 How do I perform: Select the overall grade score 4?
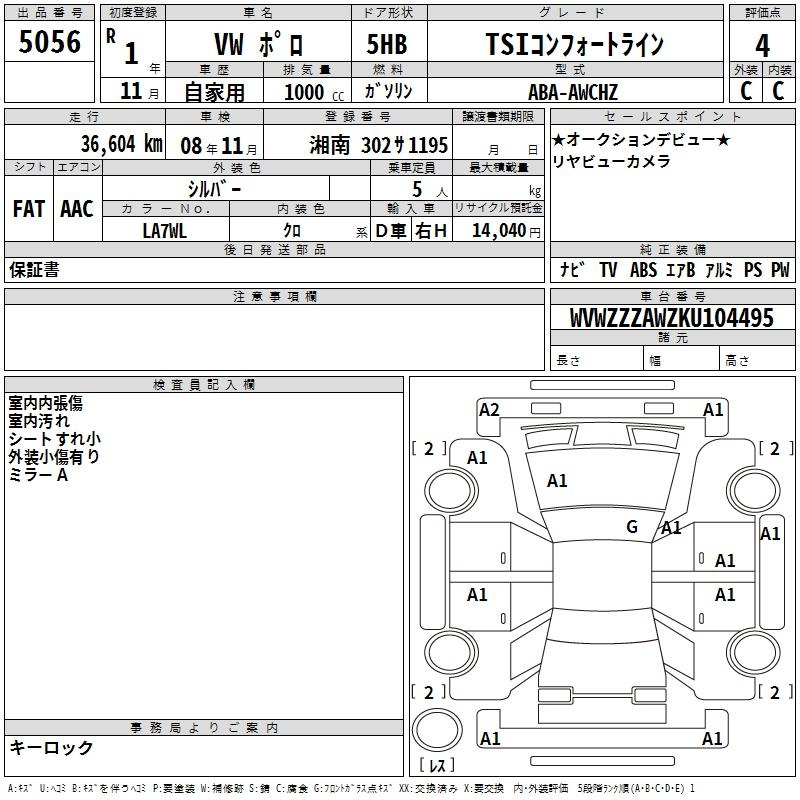pyautogui.click(x=762, y=46)
